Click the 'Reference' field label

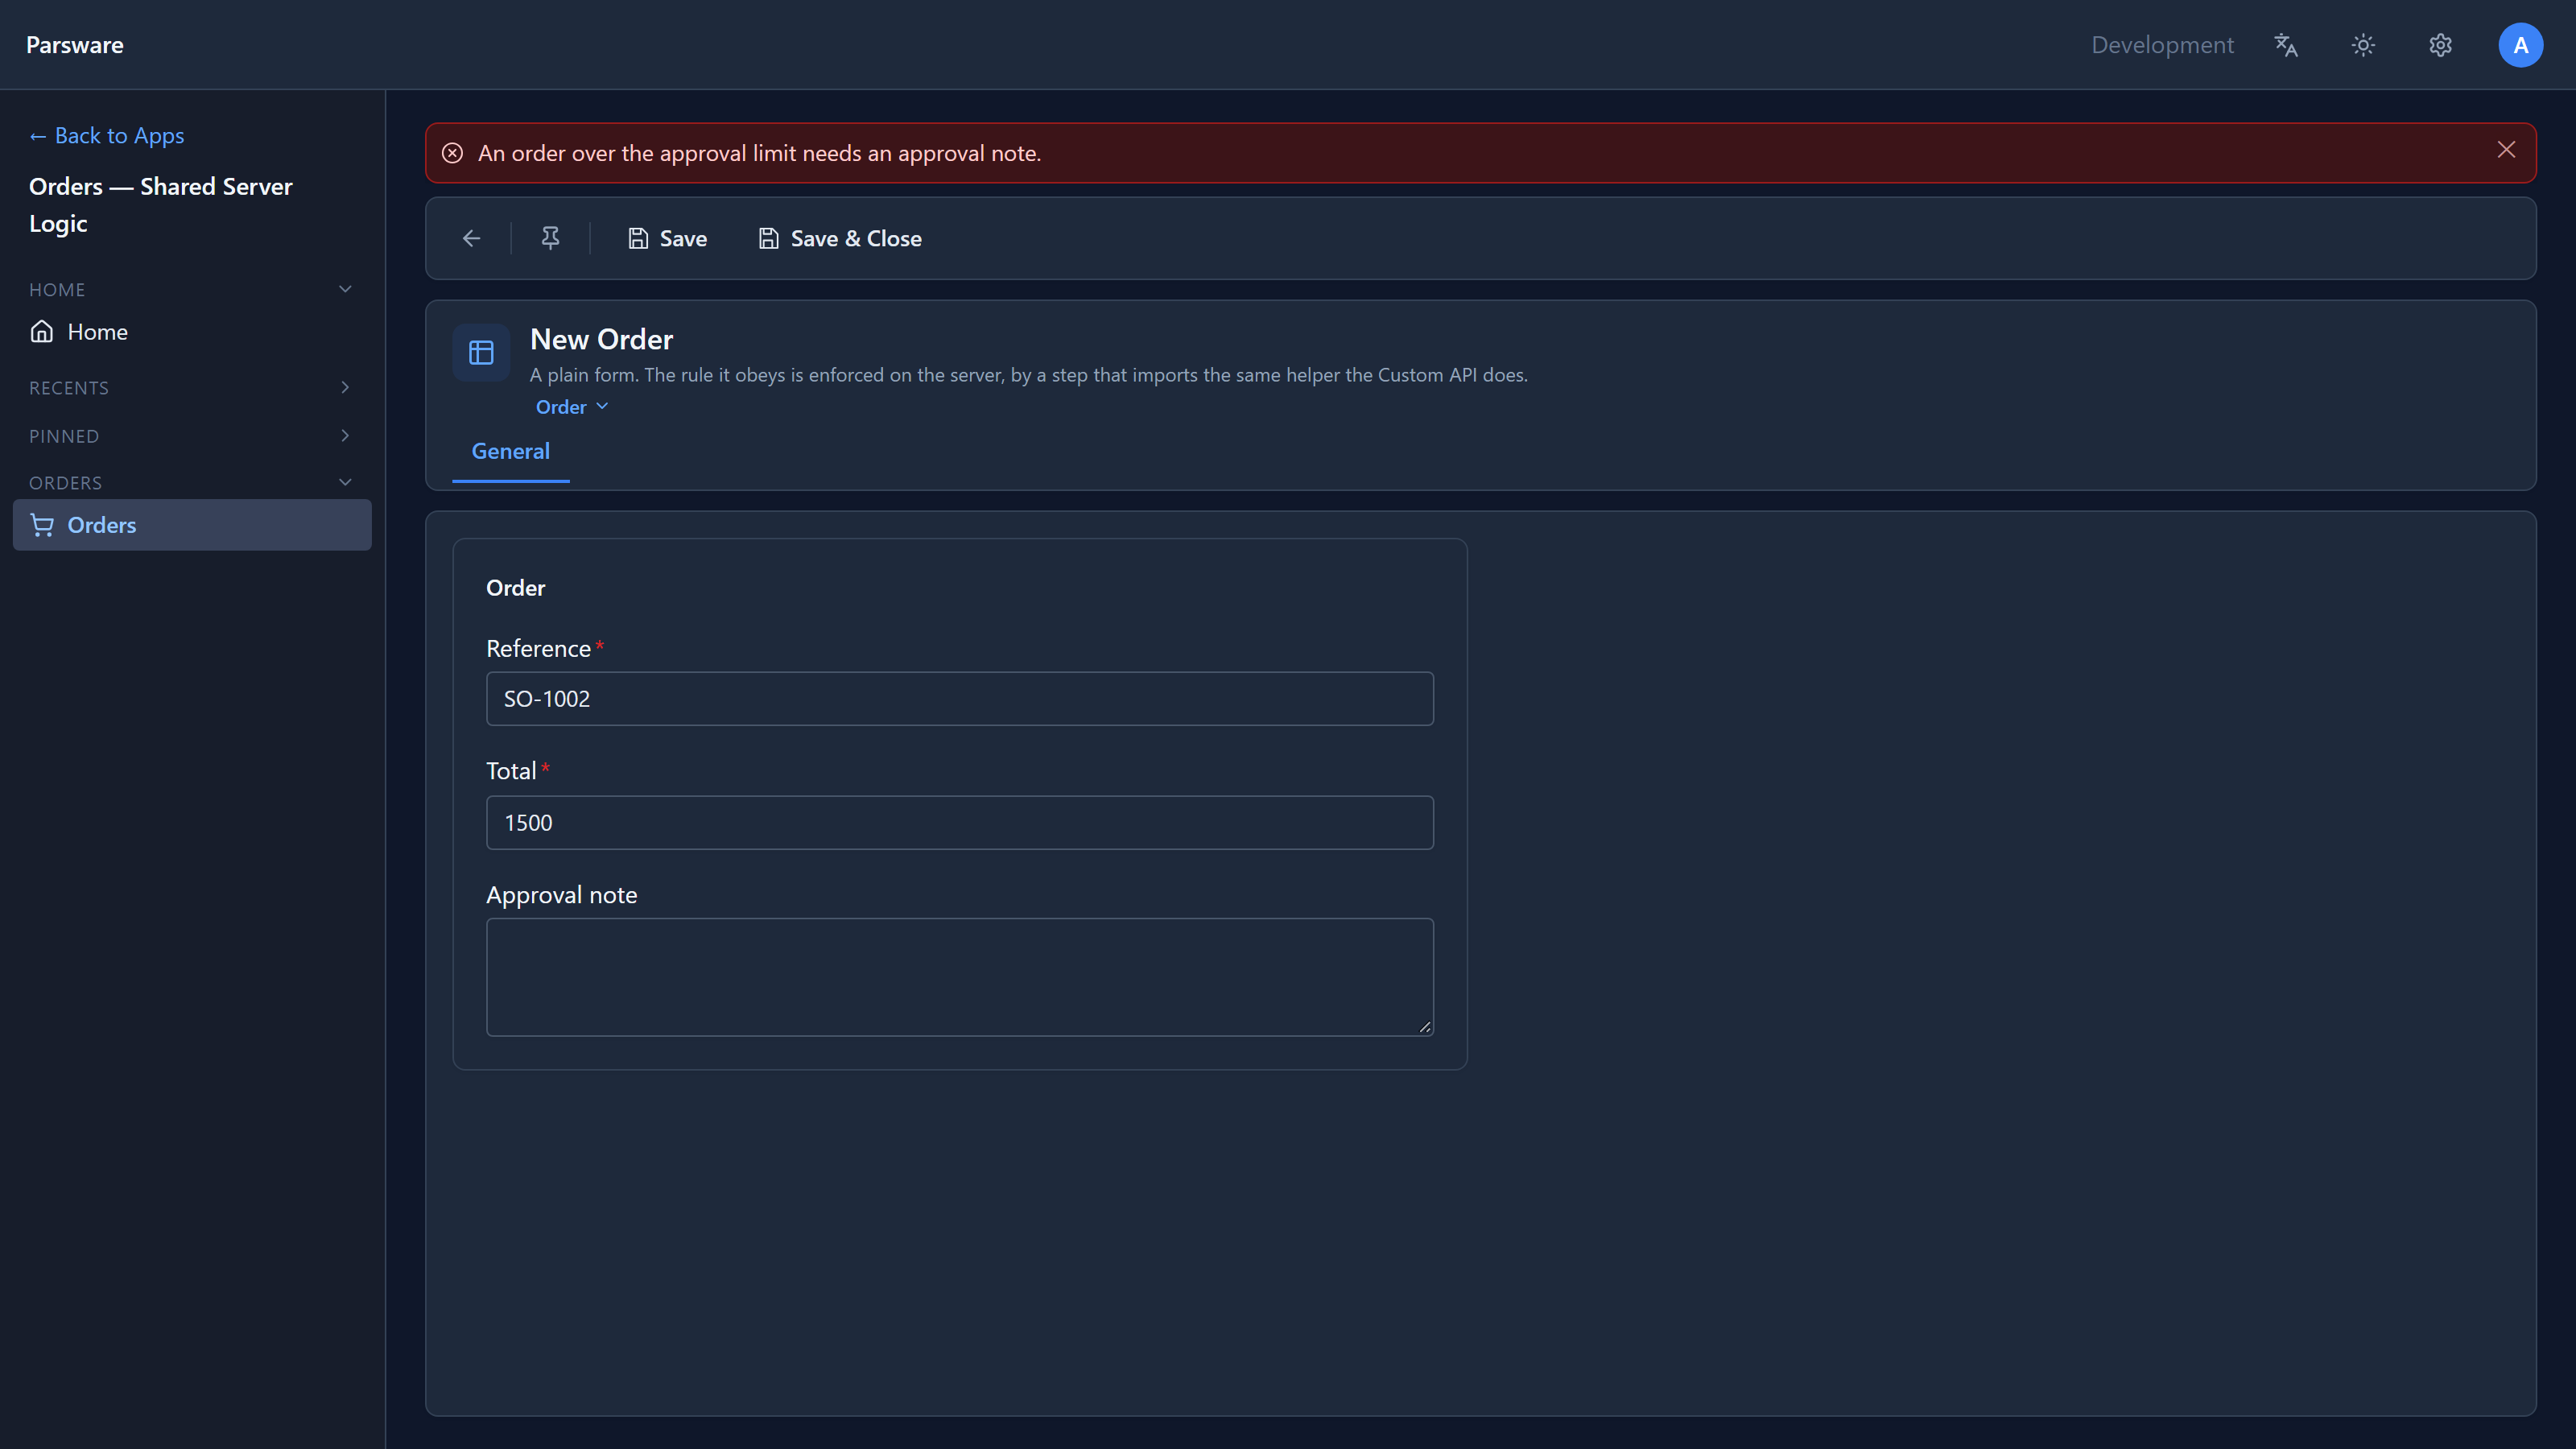(x=538, y=649)
